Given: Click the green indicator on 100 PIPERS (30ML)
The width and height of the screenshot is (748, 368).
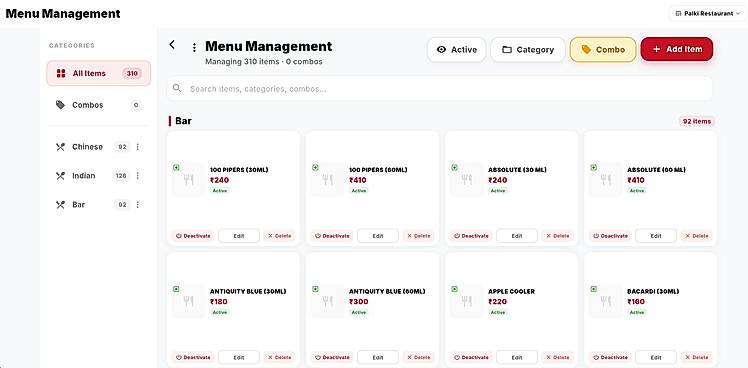Looking at the screenshot, I should (176, 168).
